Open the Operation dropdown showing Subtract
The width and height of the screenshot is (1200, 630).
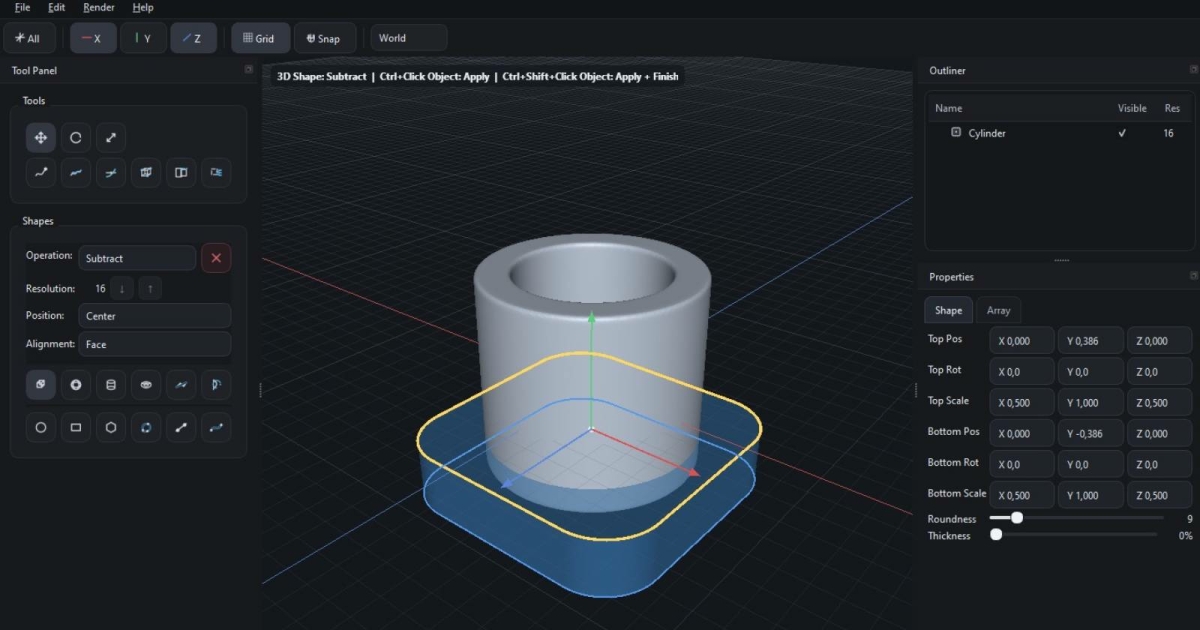[x=137, y=258]
